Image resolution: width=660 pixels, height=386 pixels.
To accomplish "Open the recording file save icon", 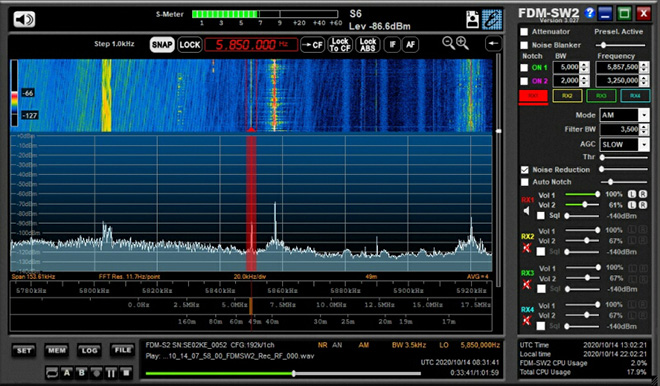I will pyautogui.click(x=473, y=19).
